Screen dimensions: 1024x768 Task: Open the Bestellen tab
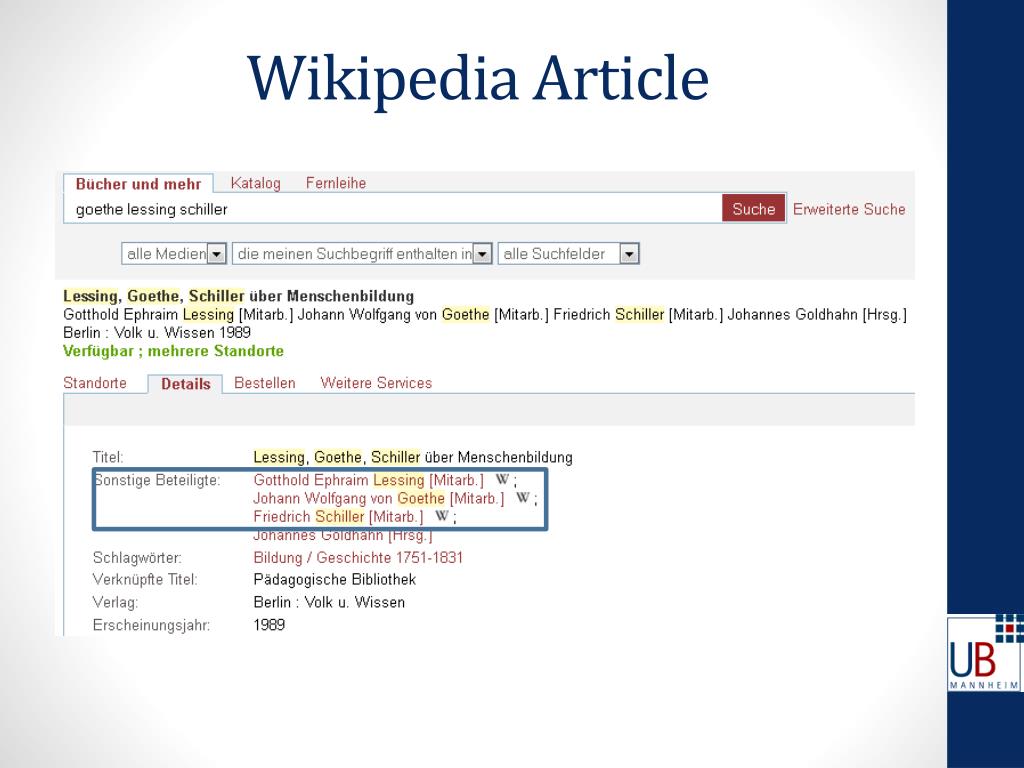[264, 383]
